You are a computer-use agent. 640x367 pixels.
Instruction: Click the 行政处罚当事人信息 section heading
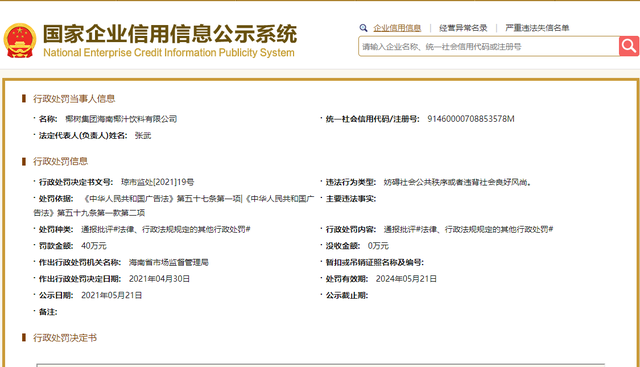click(x=74, y=99)
